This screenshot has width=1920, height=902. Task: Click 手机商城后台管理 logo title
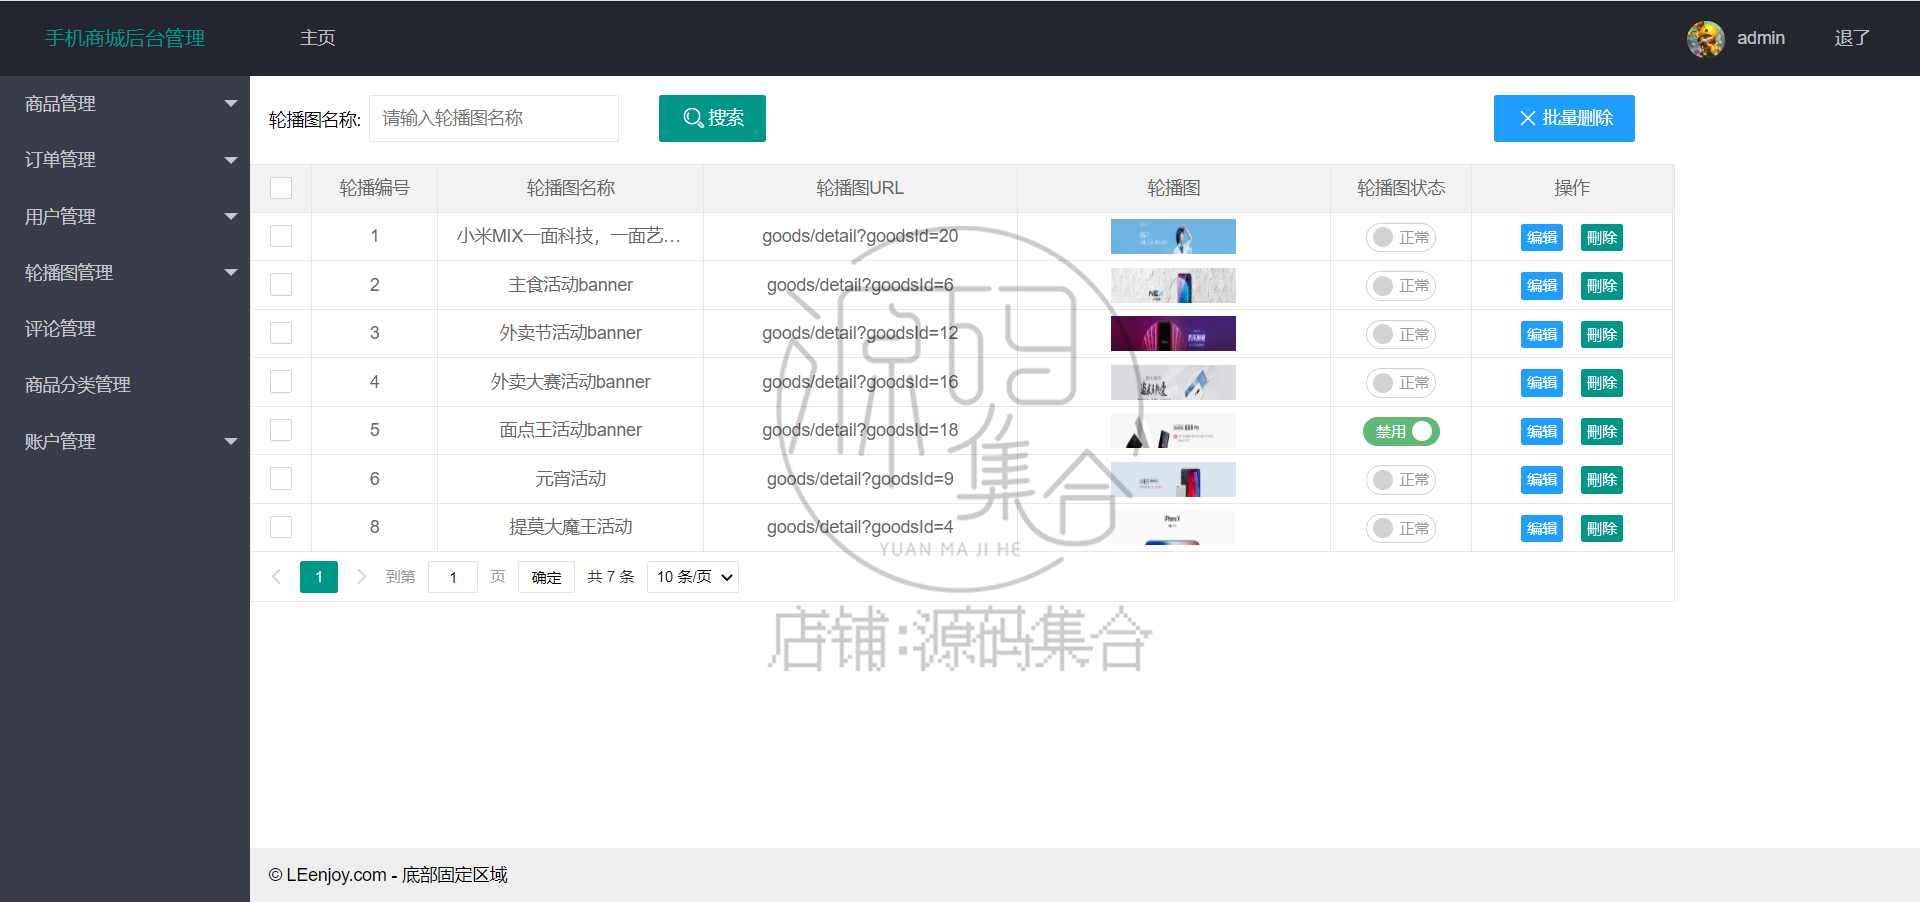[125, 38]
